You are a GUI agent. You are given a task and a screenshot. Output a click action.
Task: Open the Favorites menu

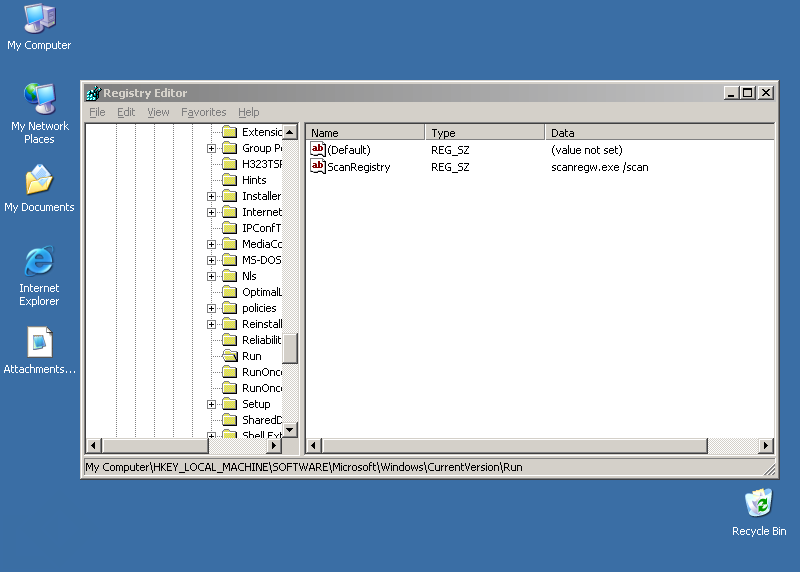203,112
